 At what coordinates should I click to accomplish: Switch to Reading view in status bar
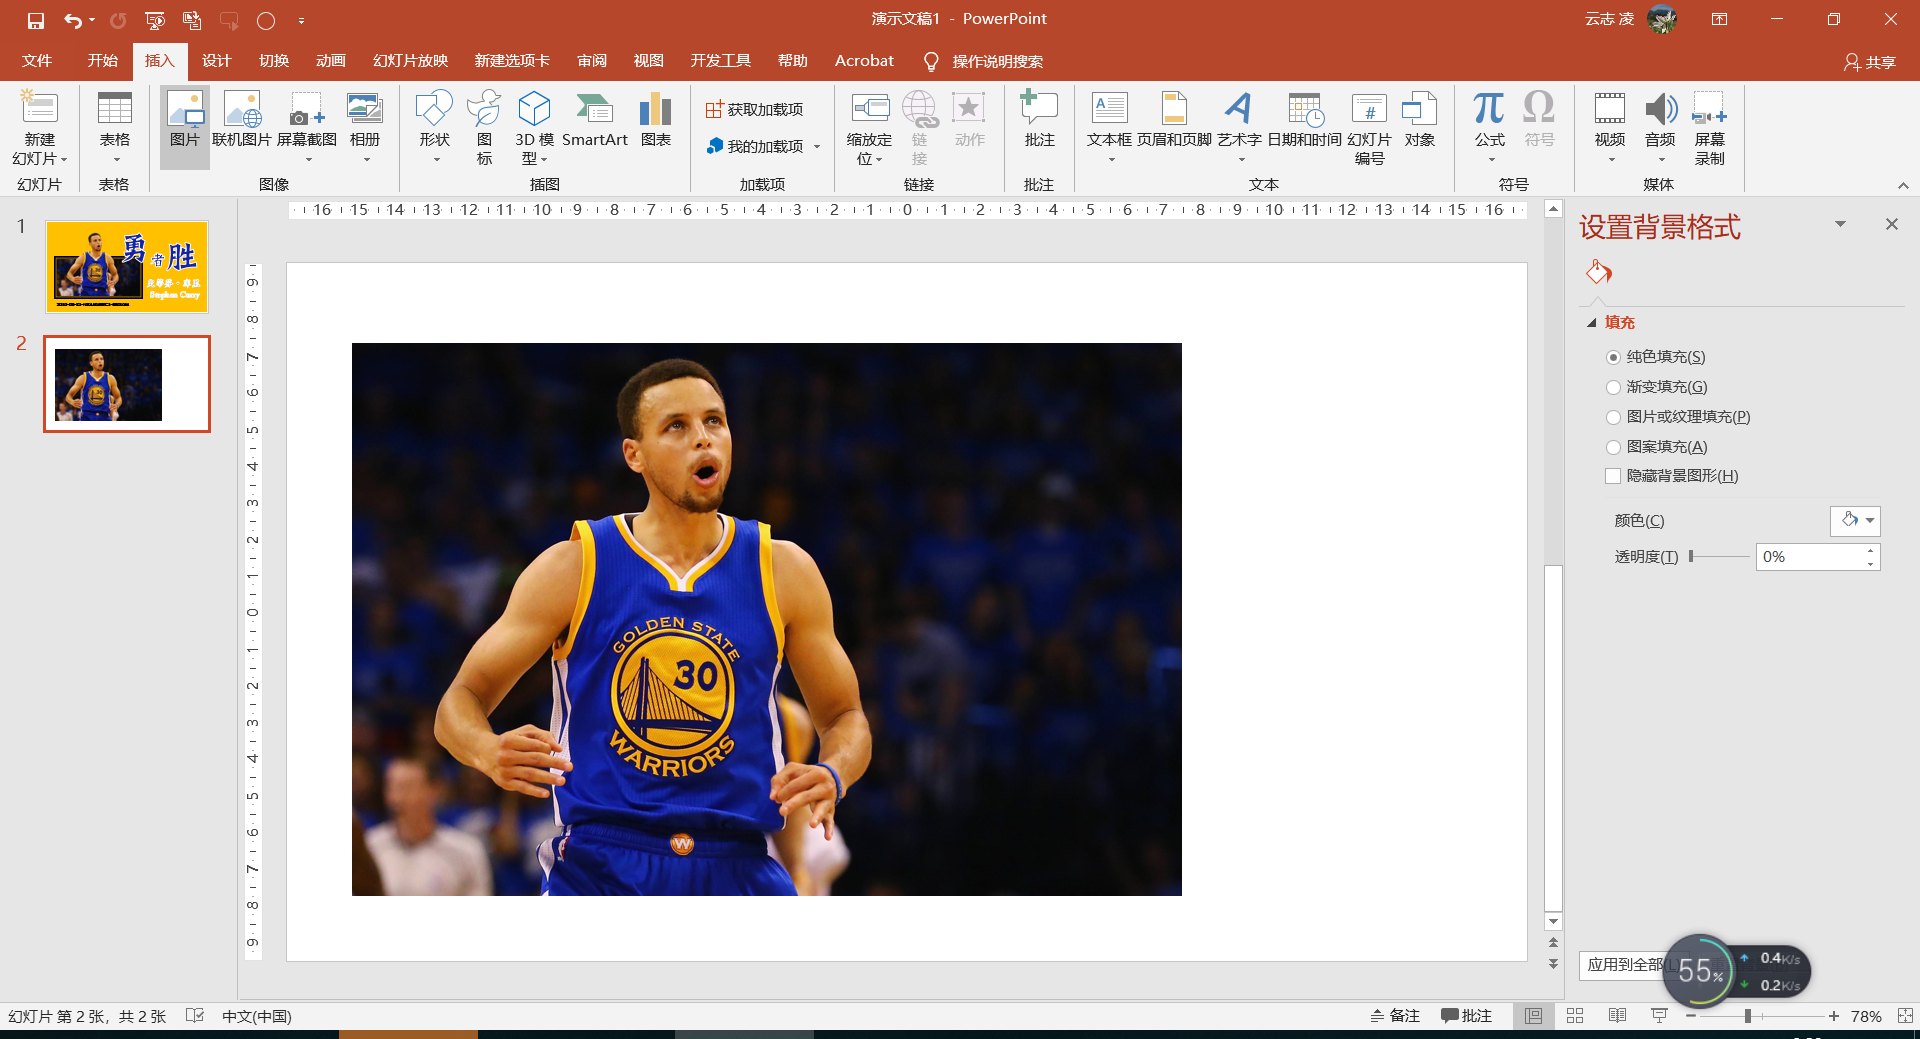[x=1617, y=1016]
